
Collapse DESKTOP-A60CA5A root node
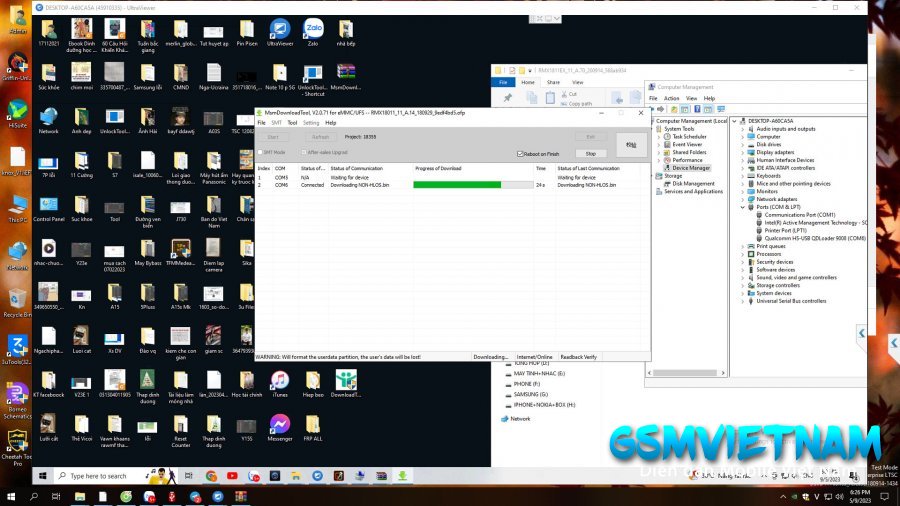[734, 121]
